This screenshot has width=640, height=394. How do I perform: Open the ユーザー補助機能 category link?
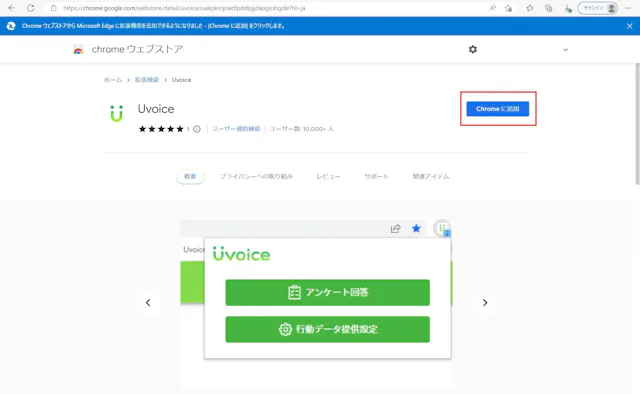pyautogui.click(x=236, y=129)
